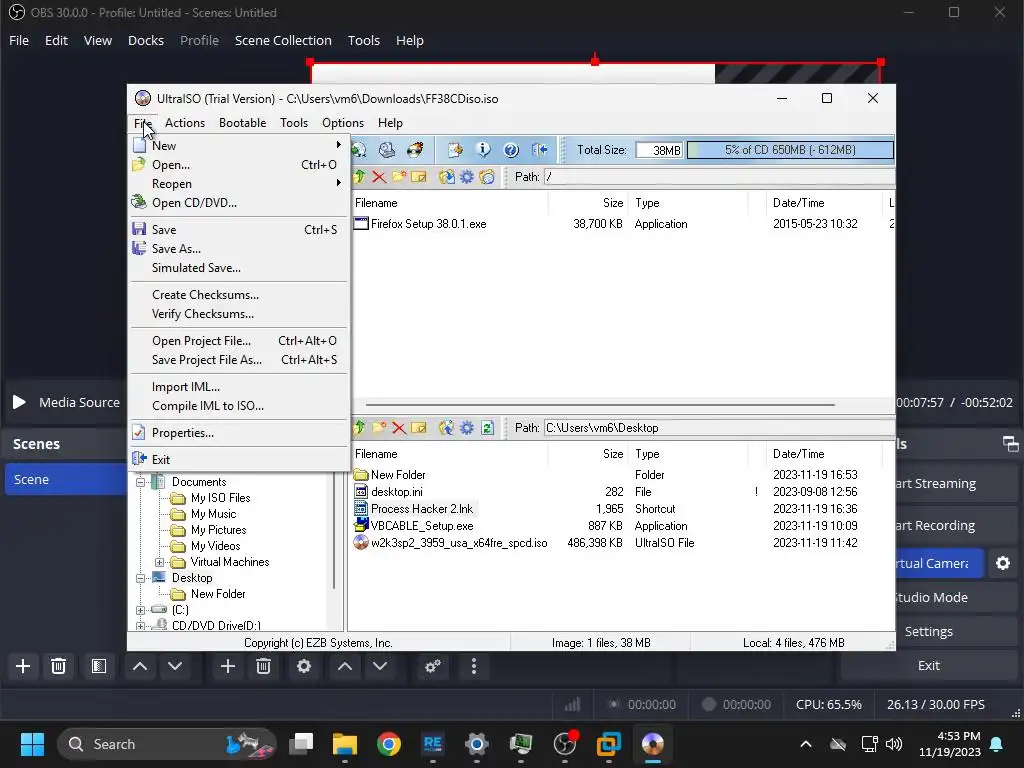Image resolution: width=1024 pixels, height=768 pixels.
Task: Click the Extract icon in image pane toolbar
Action: 447,176
